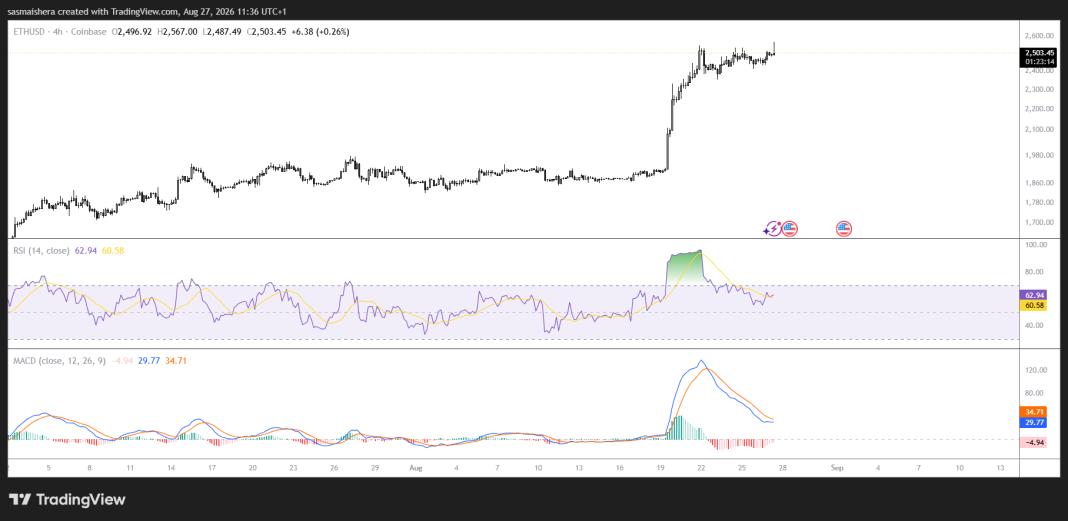This screenshot has height=521, width=1068.
Task: Click date 26 on the time axis
Action: click(x=334, y=469)
